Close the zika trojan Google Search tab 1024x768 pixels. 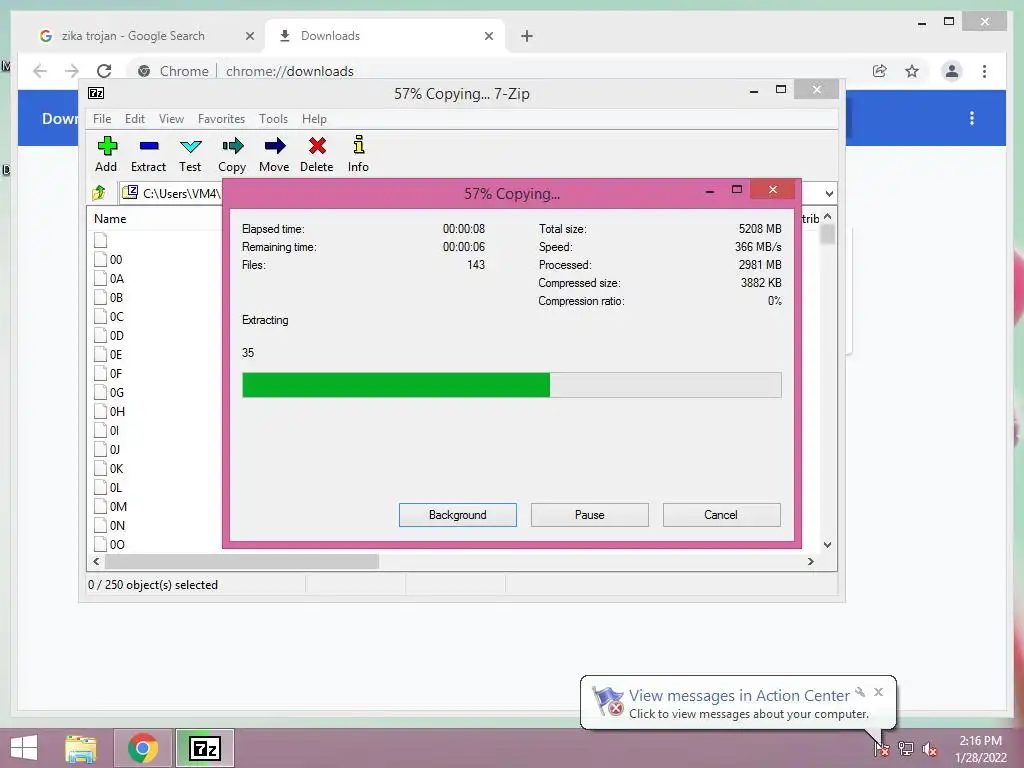(x=249, y=36)
